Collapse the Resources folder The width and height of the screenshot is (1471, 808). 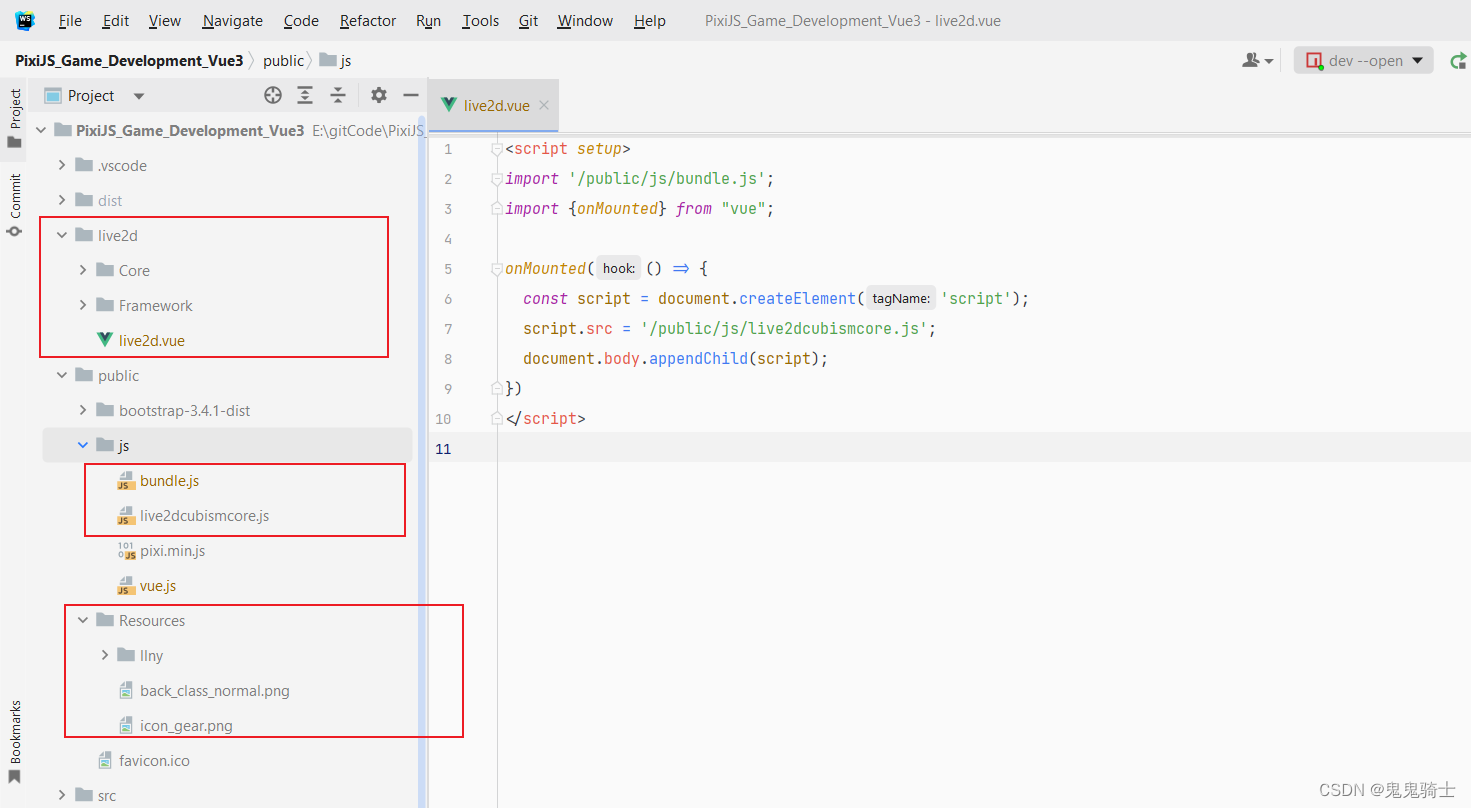click(x=83, y=620)
